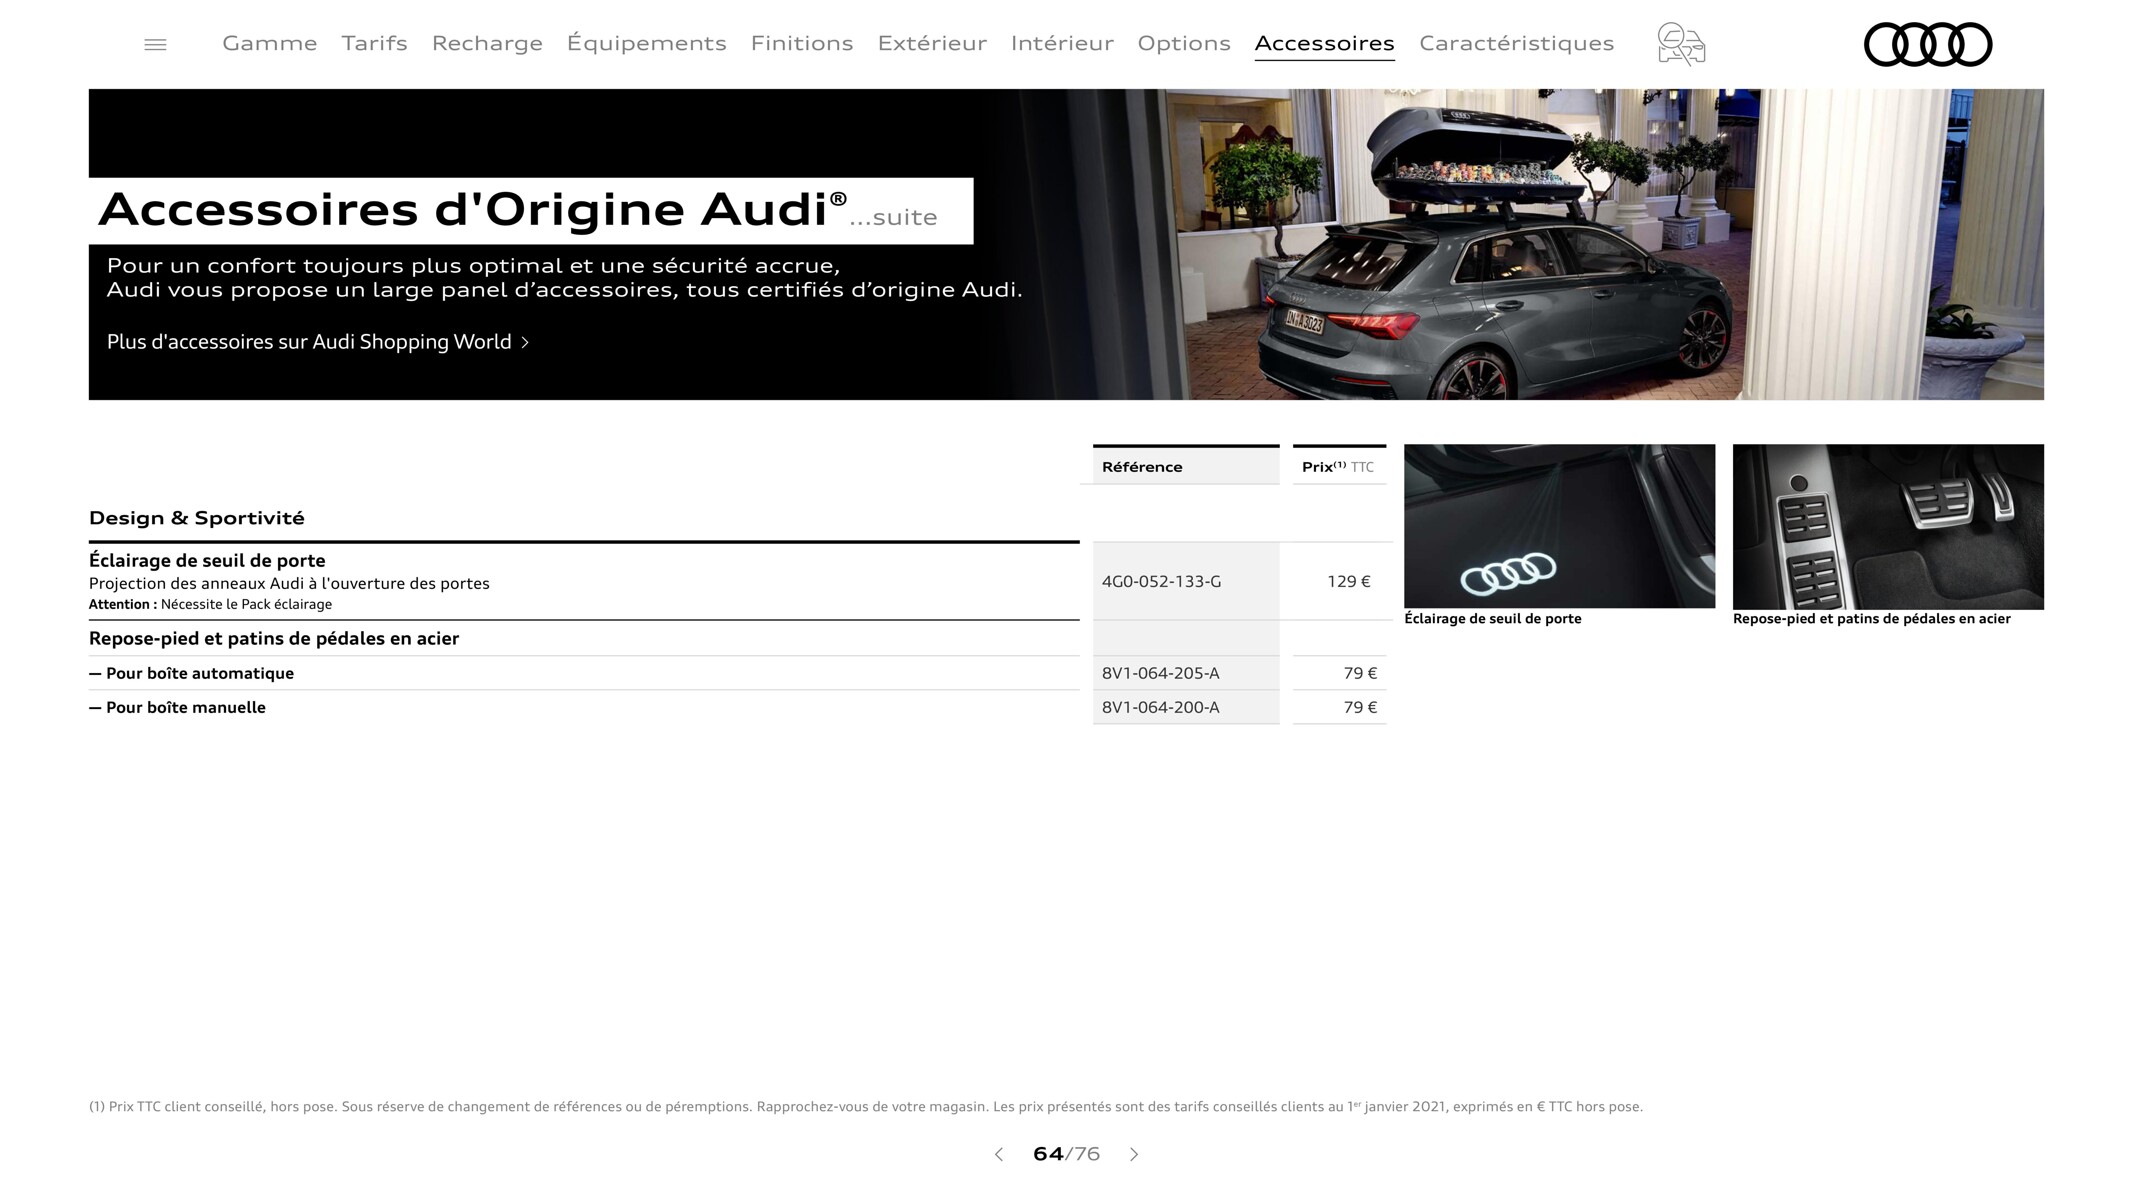This screenshot has height=1200, width=2133.
Task: Click the Pour boîte manuelle row
Action: tap(584, 707)
